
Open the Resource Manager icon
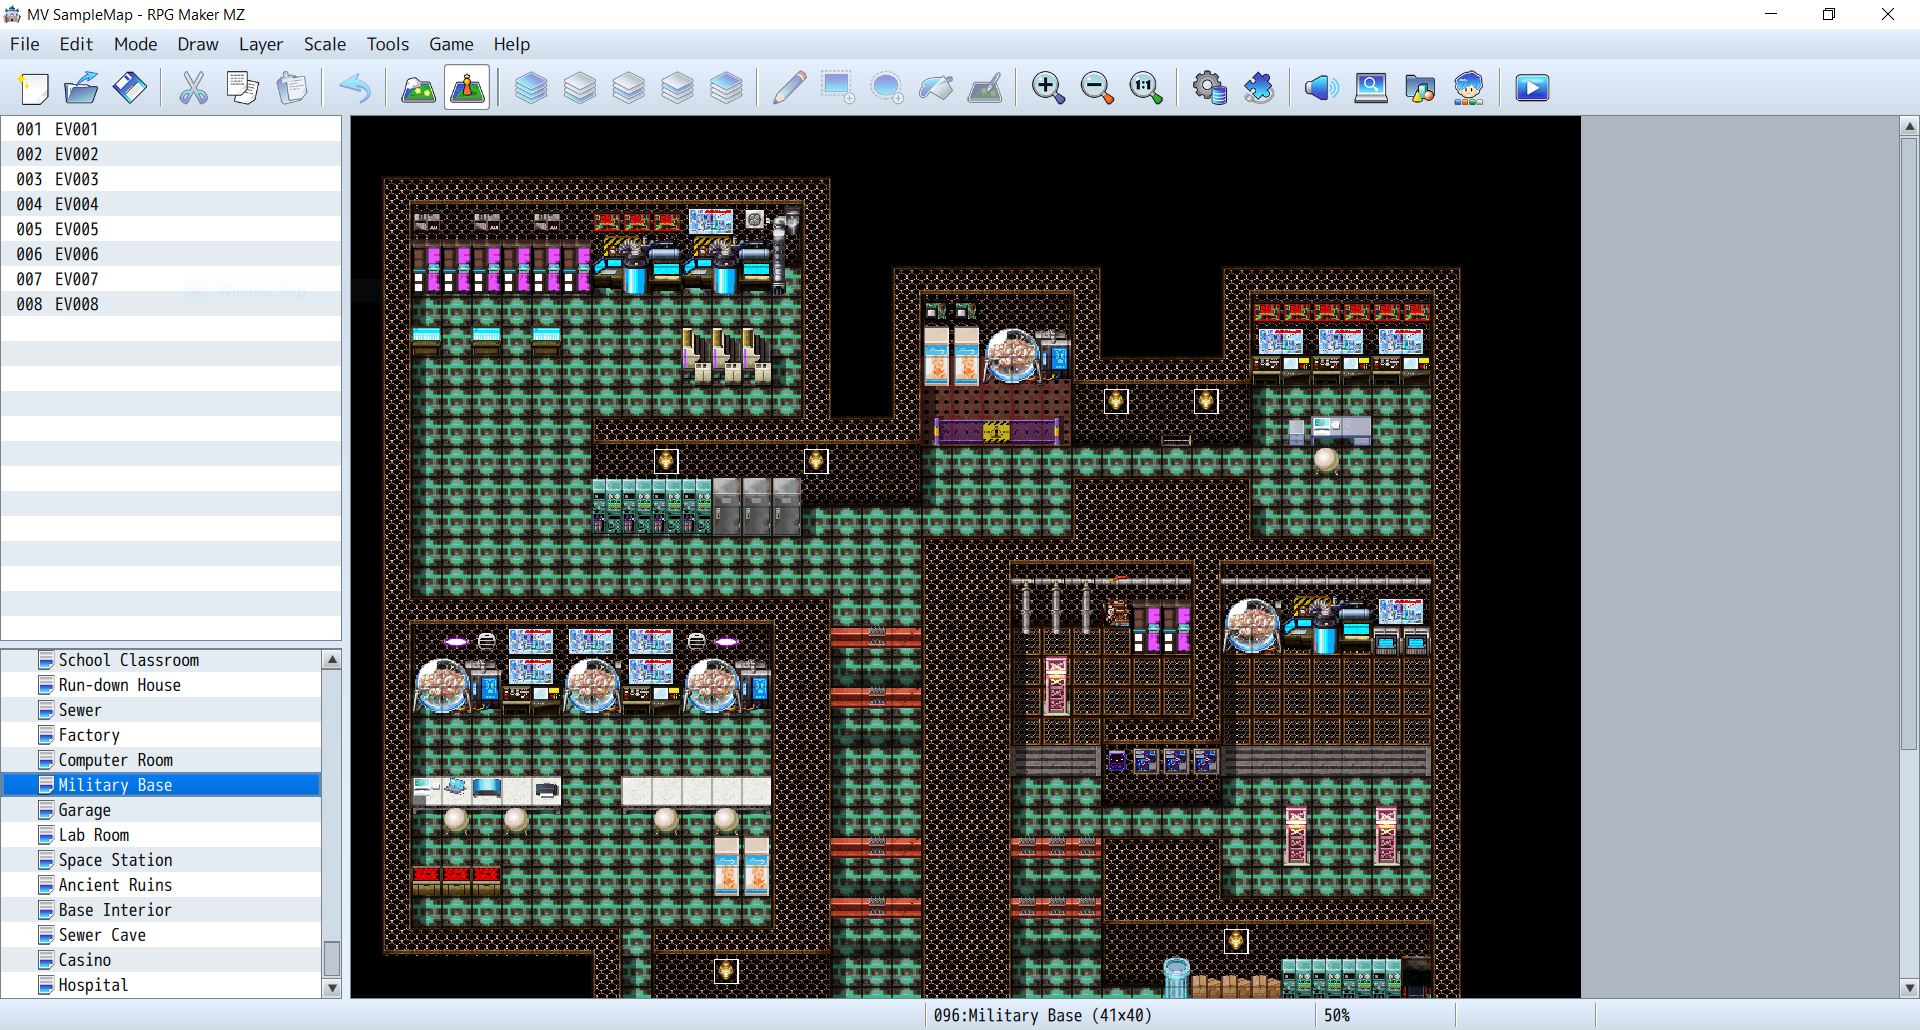(1420, 88)
